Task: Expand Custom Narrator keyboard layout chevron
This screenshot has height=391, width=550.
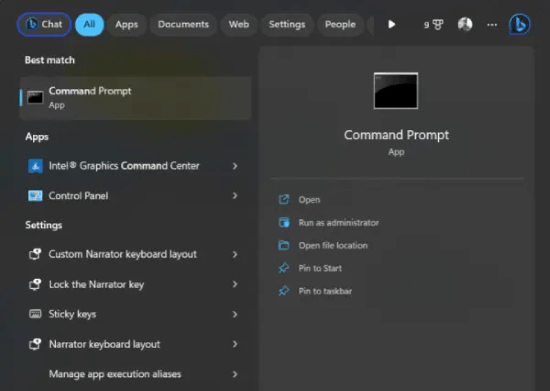Action: point(235,254)
